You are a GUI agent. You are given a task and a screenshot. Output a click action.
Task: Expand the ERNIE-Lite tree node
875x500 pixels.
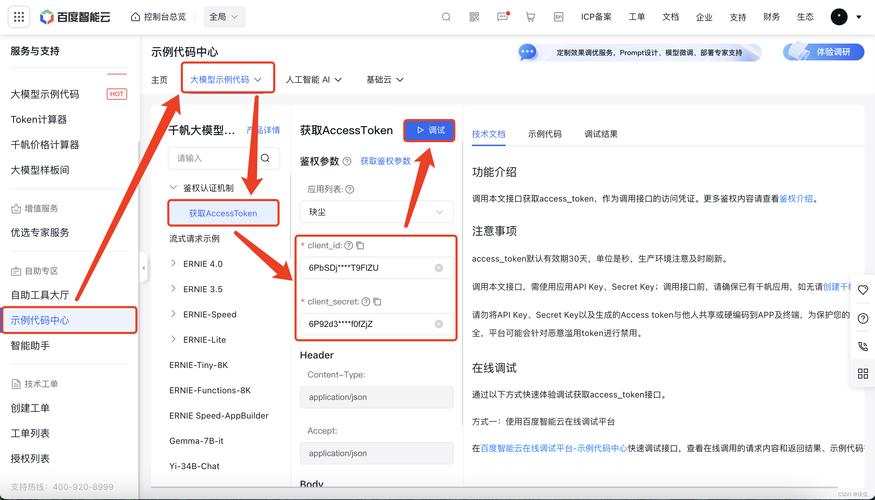(174, 339)
